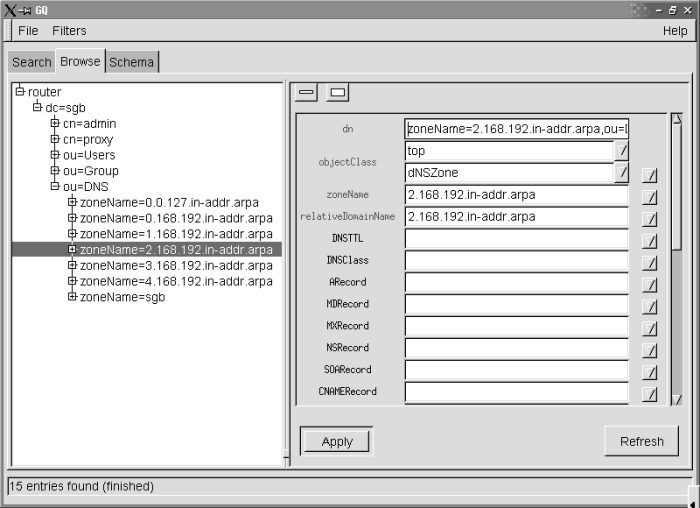Screen dimensions: 700x508
Task: Click the Apply button
Action: (337, 441)
